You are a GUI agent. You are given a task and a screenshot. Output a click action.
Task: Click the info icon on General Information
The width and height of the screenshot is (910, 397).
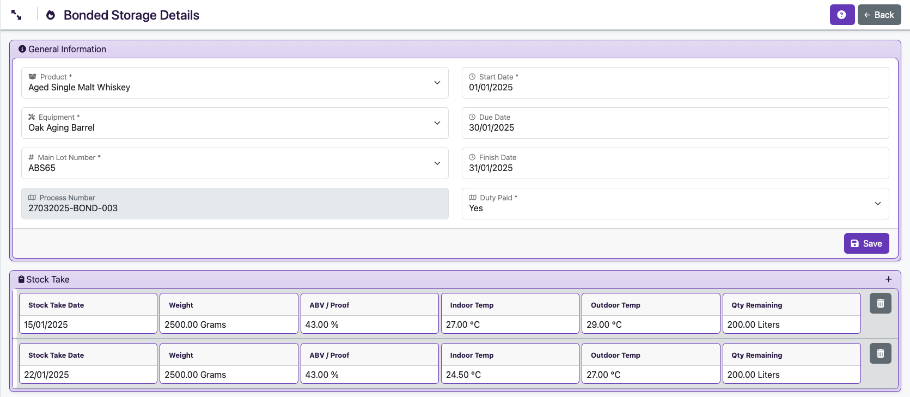point(23,49)
